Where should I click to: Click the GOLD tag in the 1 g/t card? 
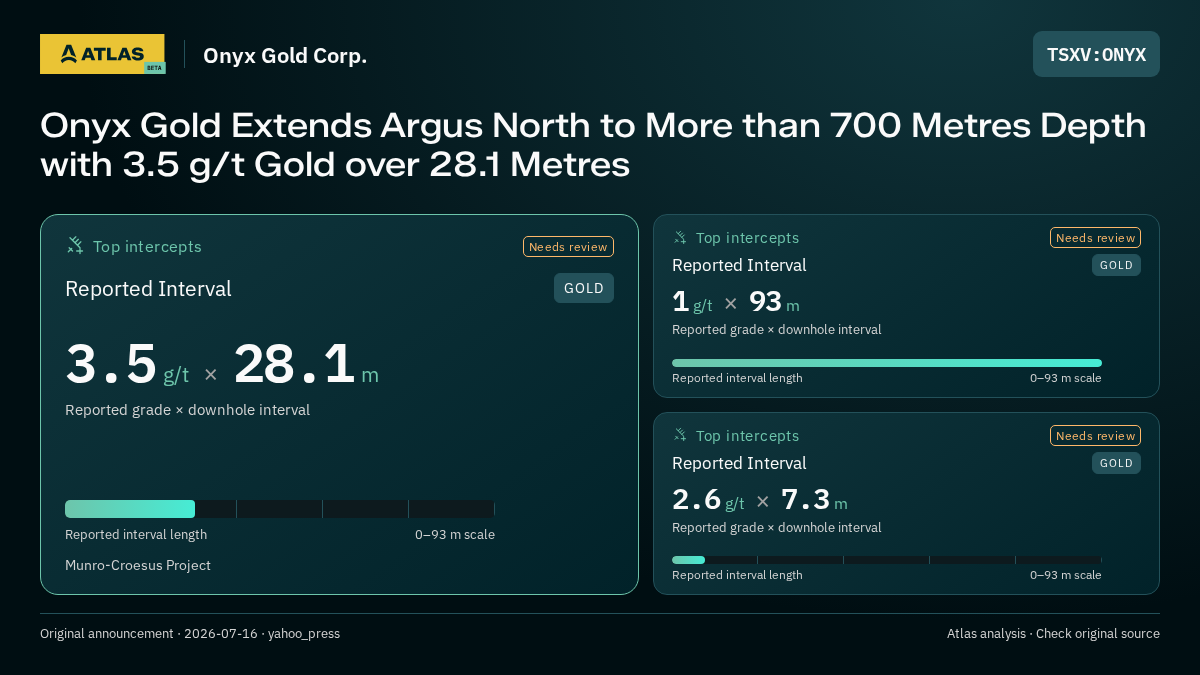tap(1116, 265)
